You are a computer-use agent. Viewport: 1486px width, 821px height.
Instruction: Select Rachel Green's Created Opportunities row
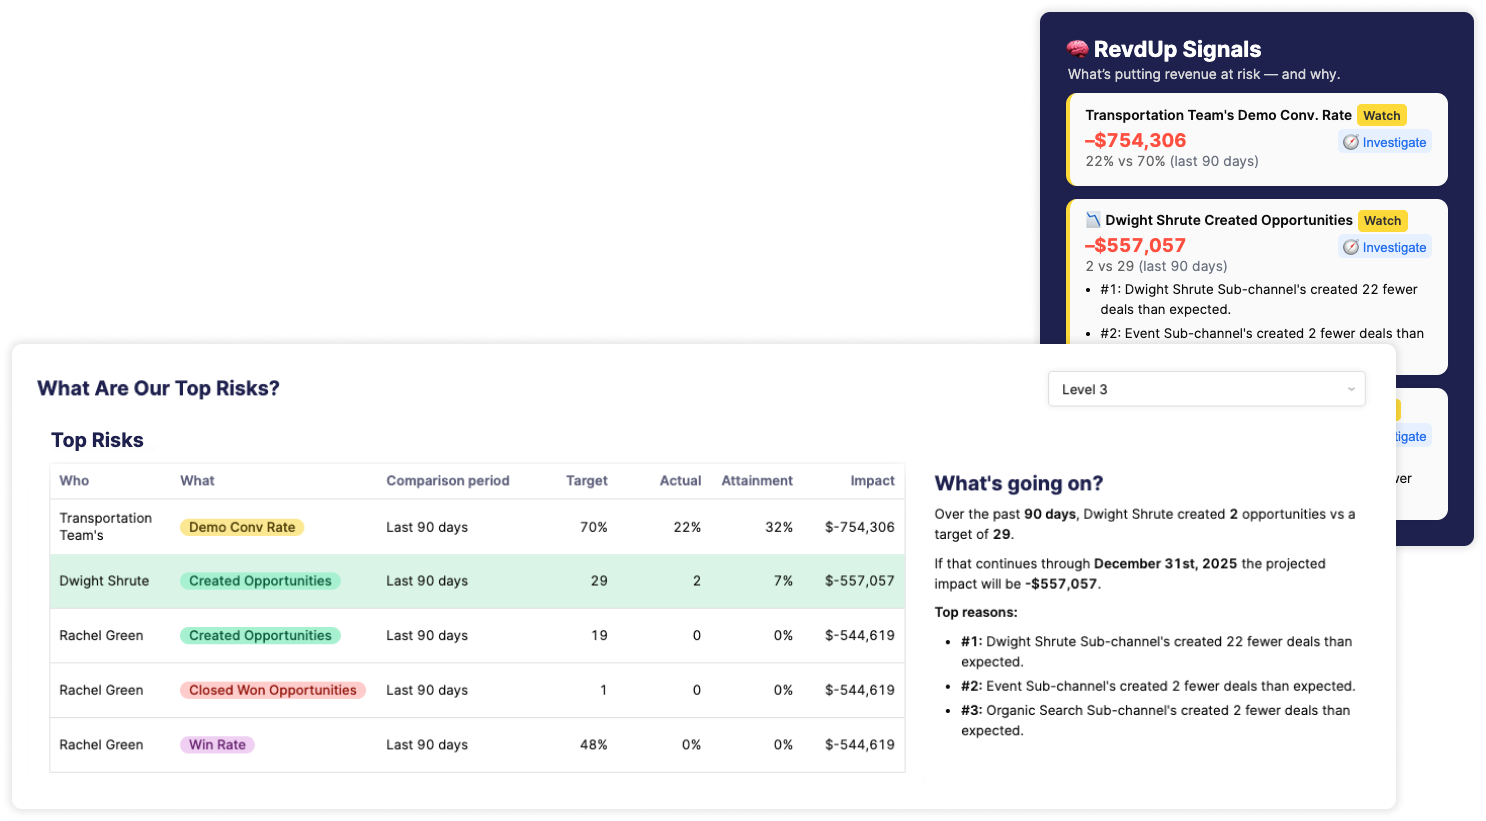(x=477, y=636)
